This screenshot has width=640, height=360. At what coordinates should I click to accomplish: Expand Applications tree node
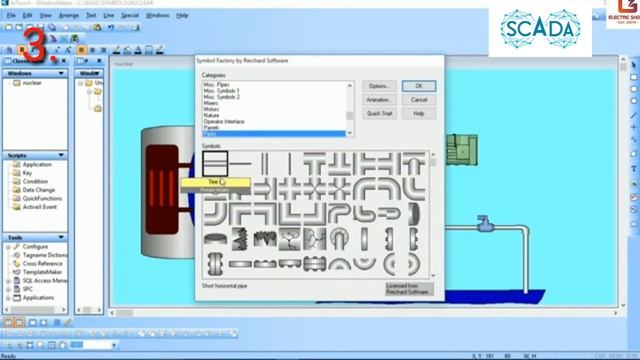(x=8, y=298)
